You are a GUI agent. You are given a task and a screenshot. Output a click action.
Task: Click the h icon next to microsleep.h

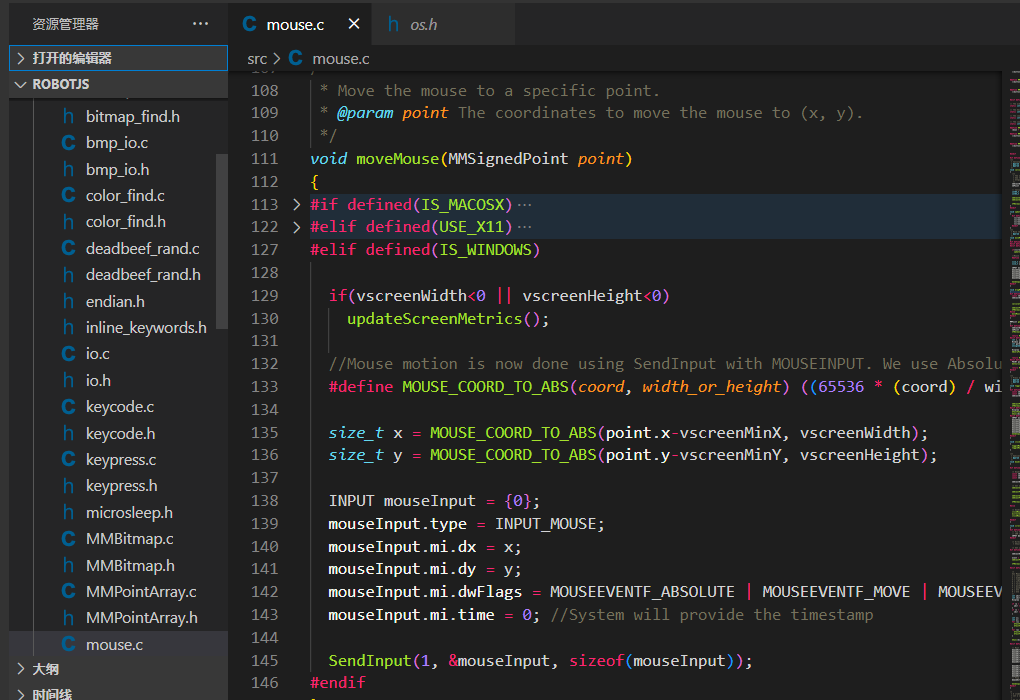pyautogui.click(x=68, y=512)
